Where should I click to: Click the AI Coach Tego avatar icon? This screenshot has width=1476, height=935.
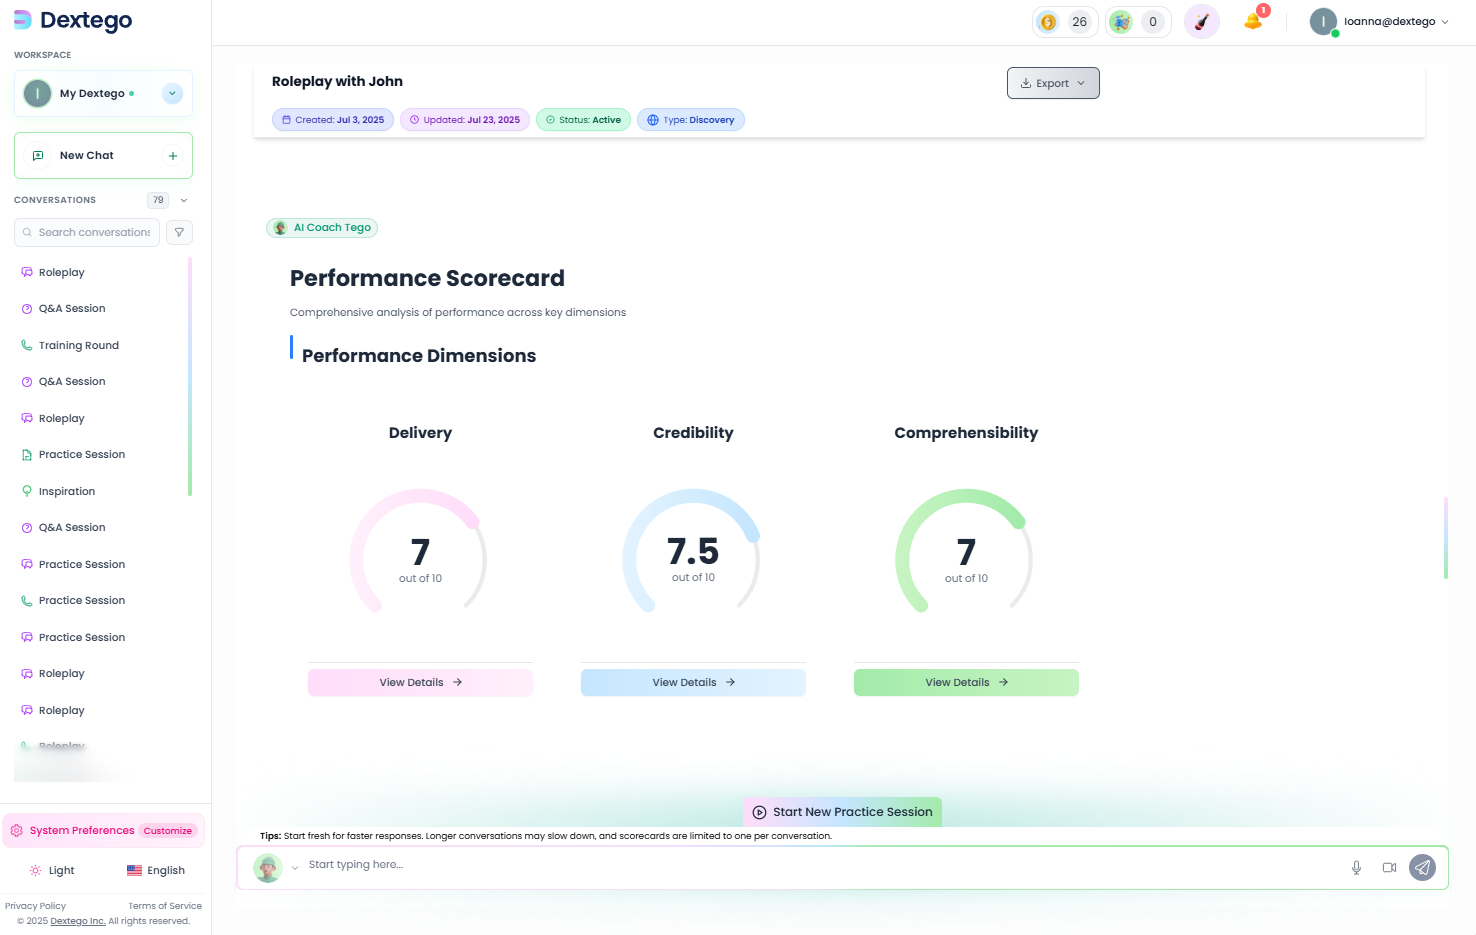point(280,228)
